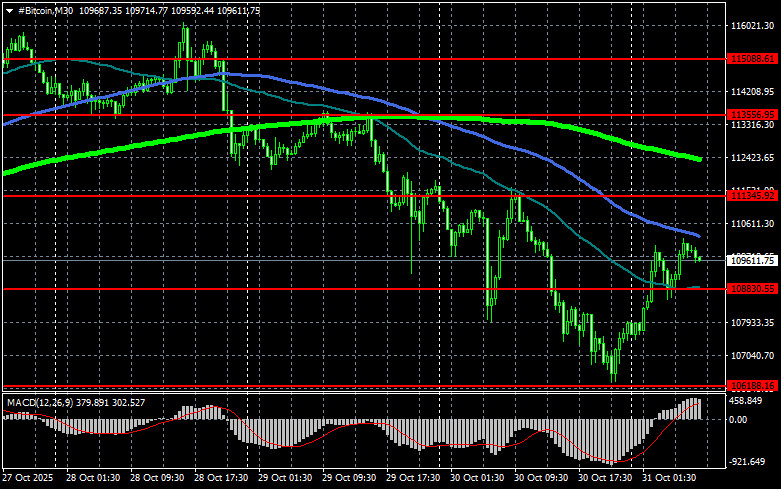The height and width of the screenshot is (489, 781).
Task: Select the high price value 109714.77
Action: (x=146, y=11)
